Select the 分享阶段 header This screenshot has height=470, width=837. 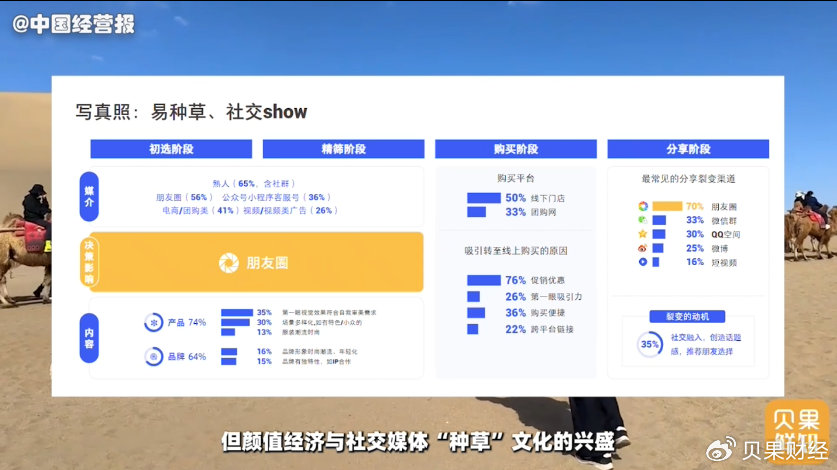pyautogui.click(x=688, y=149)
